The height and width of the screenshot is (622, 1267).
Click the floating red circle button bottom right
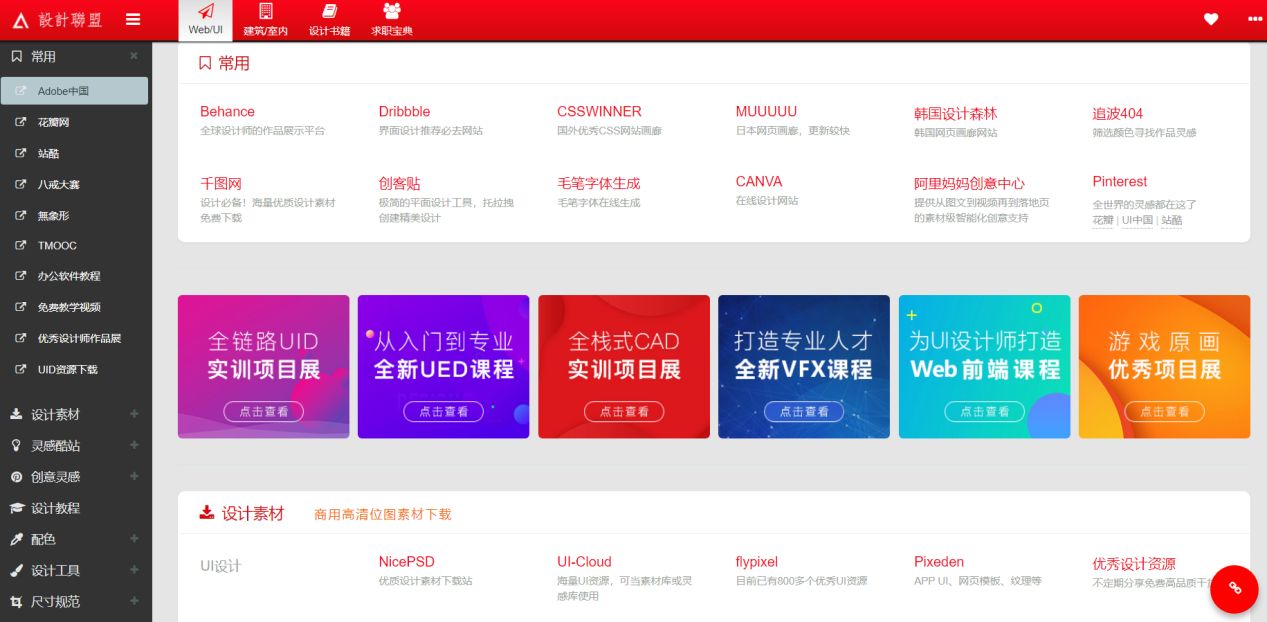pyautogui.click(x=1234, y=589)
